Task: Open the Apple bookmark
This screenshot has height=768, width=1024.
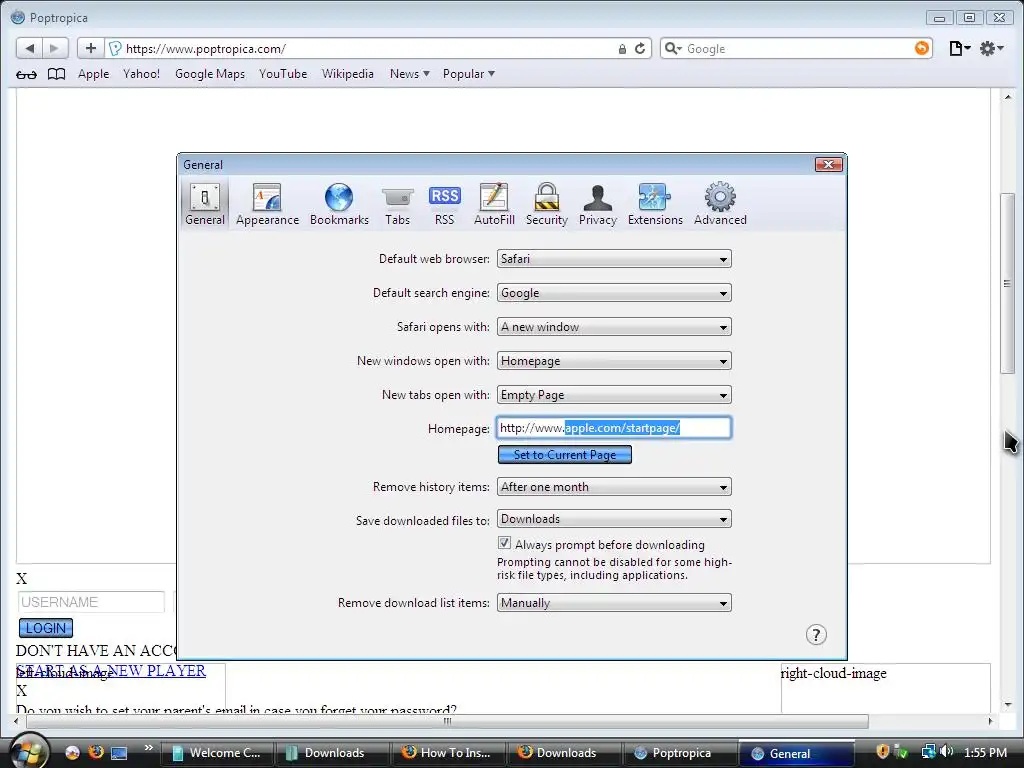Action: click(93, 74)
